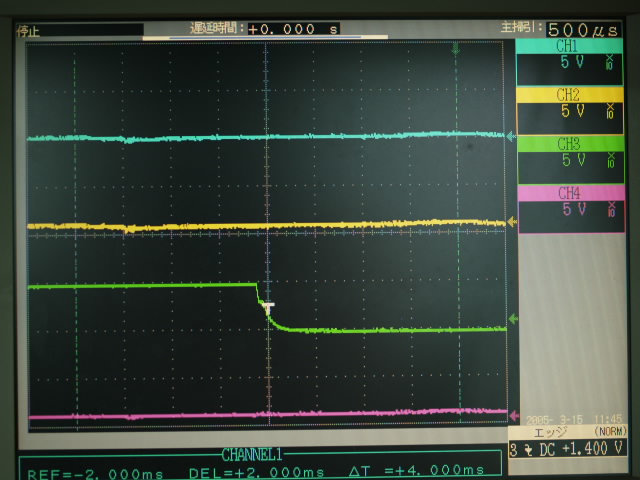Click the delay time +0.000 s field
Viewport: 640px width, 480px height.
click(x=293, y=29)
